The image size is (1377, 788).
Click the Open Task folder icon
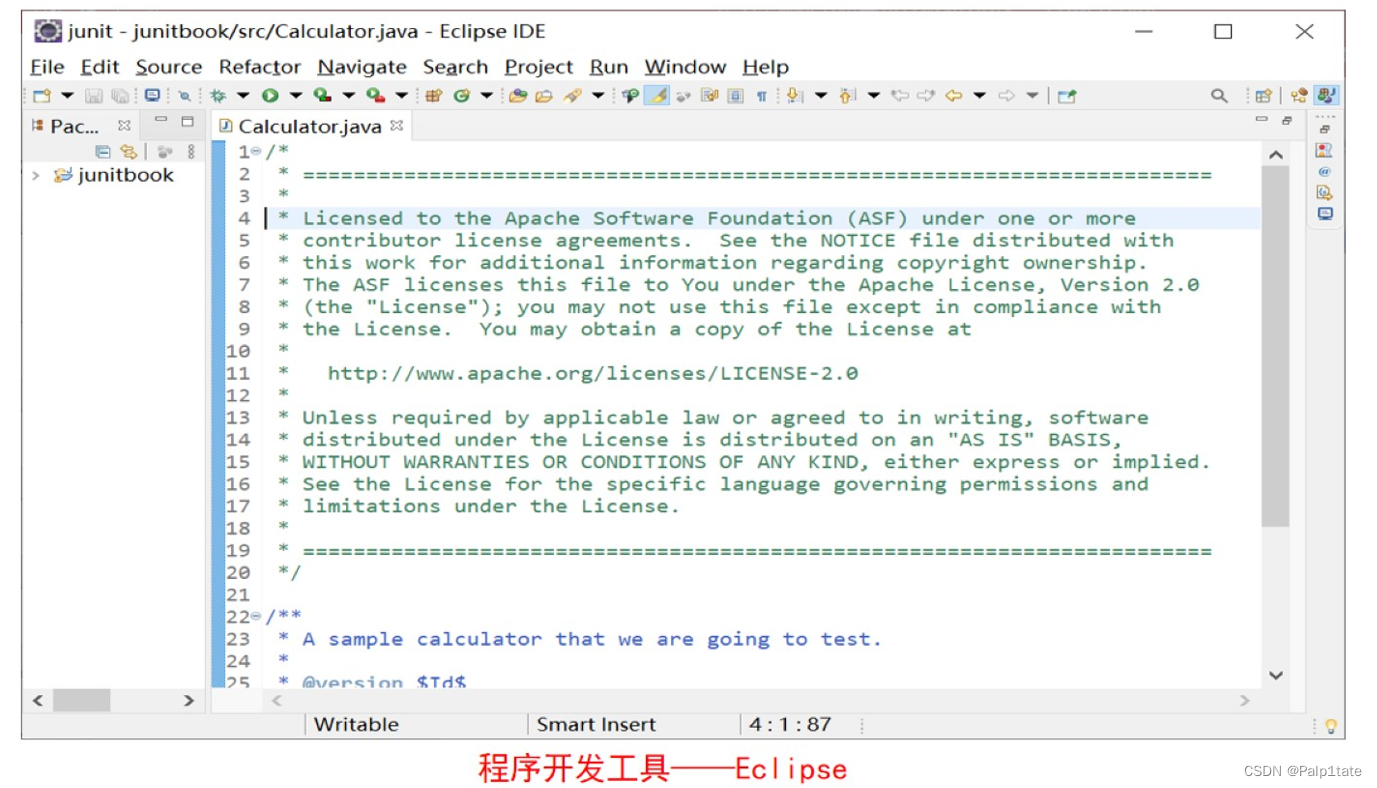(x=544, y=96)
